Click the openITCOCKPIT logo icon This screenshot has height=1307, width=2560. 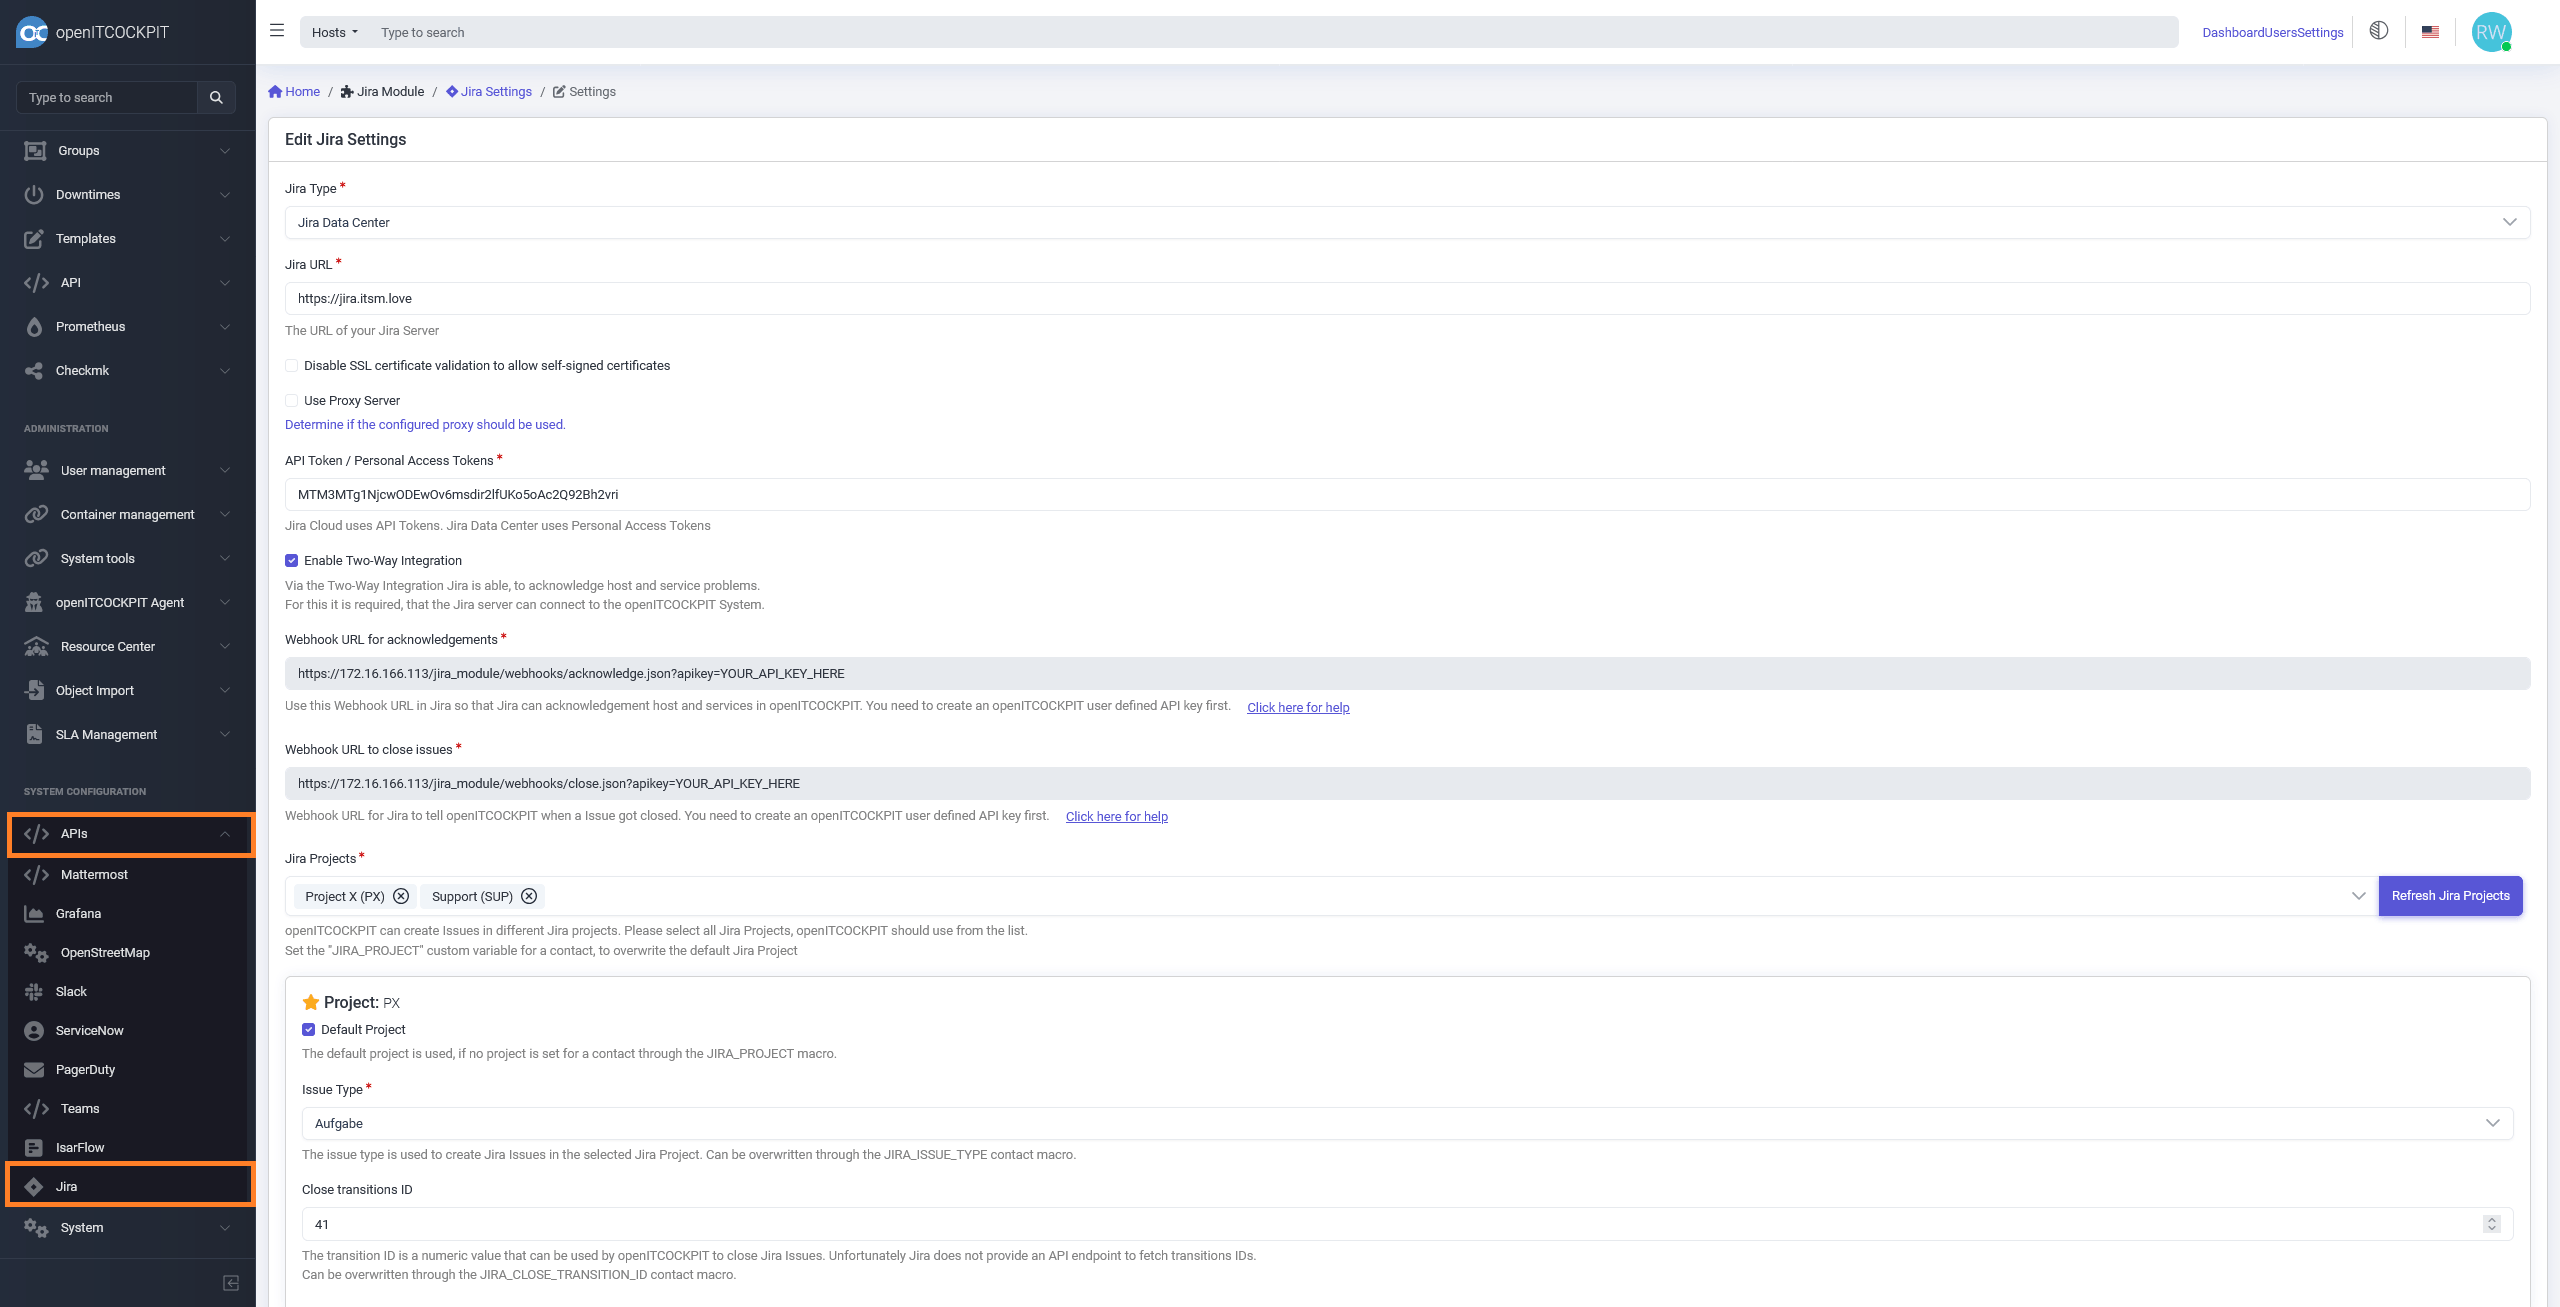[x=32, y=32]
